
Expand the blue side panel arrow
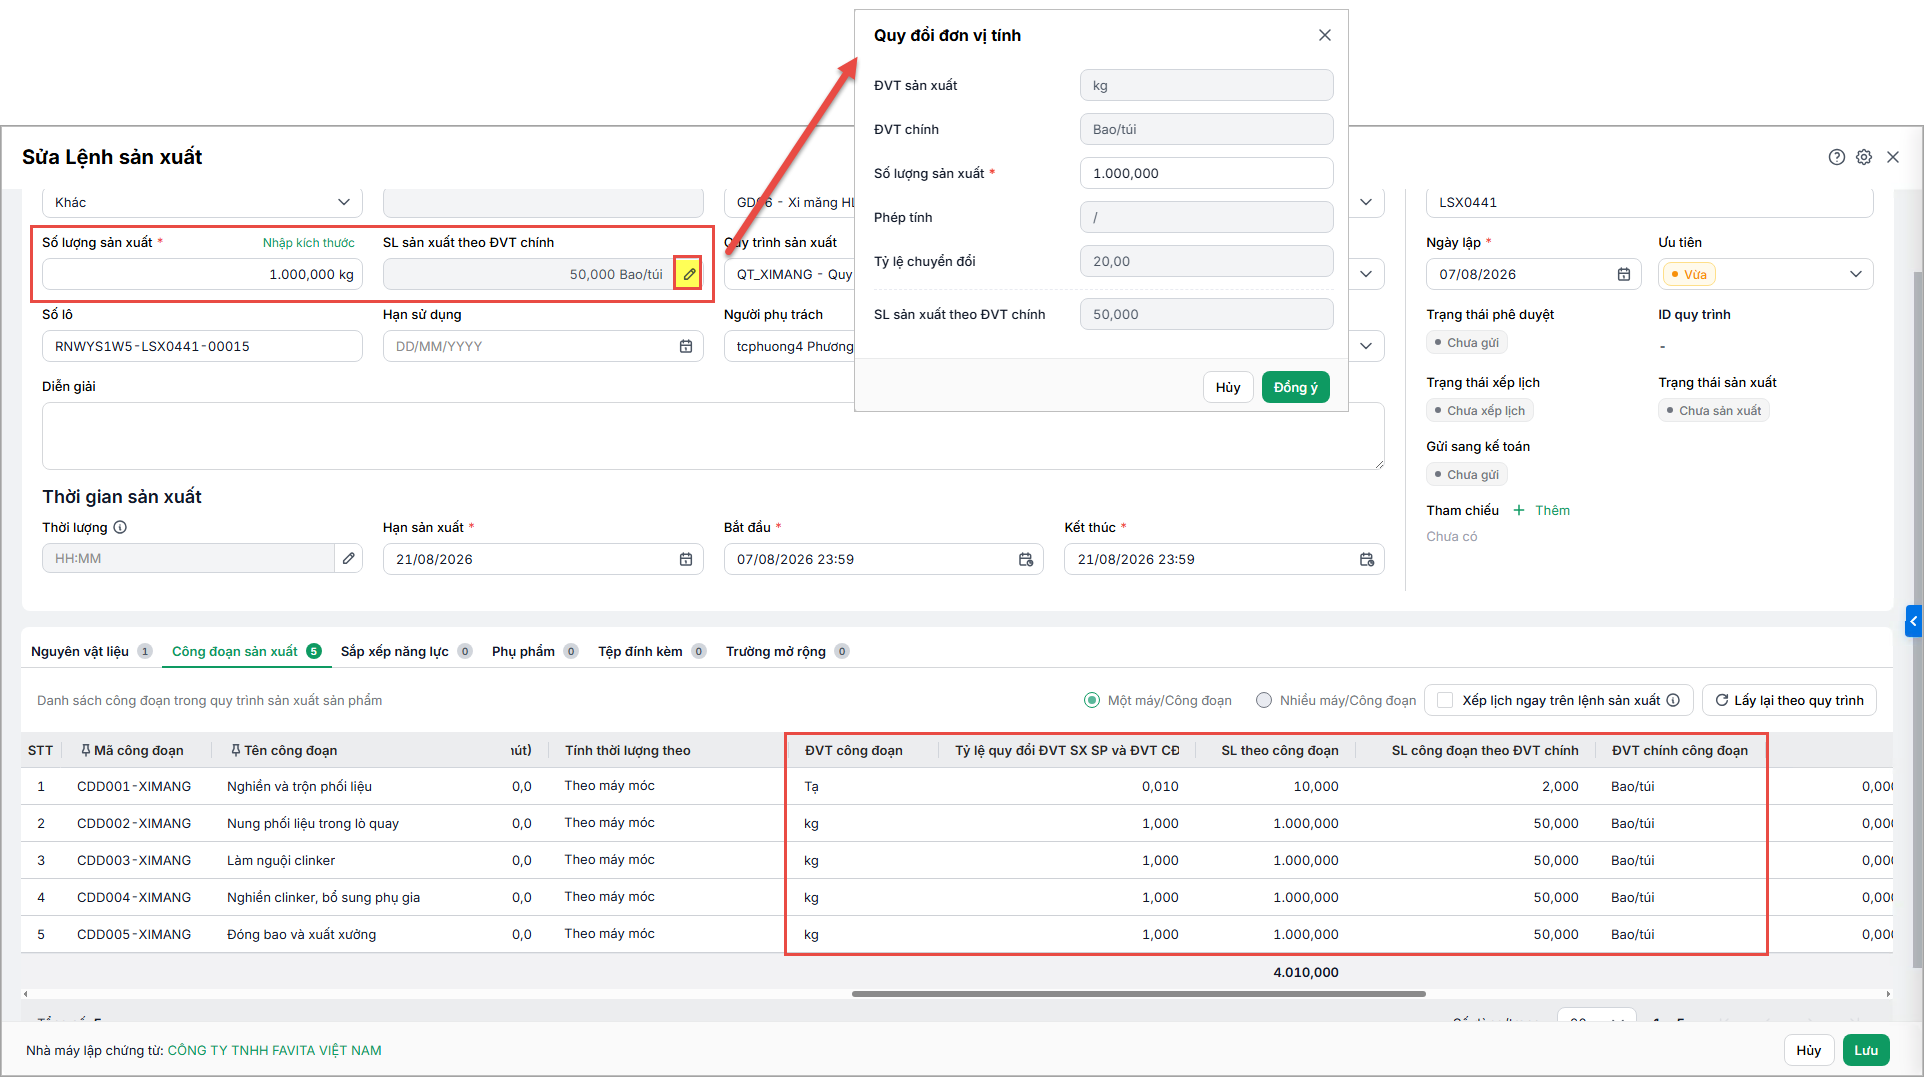click(x=1913, y=621)
